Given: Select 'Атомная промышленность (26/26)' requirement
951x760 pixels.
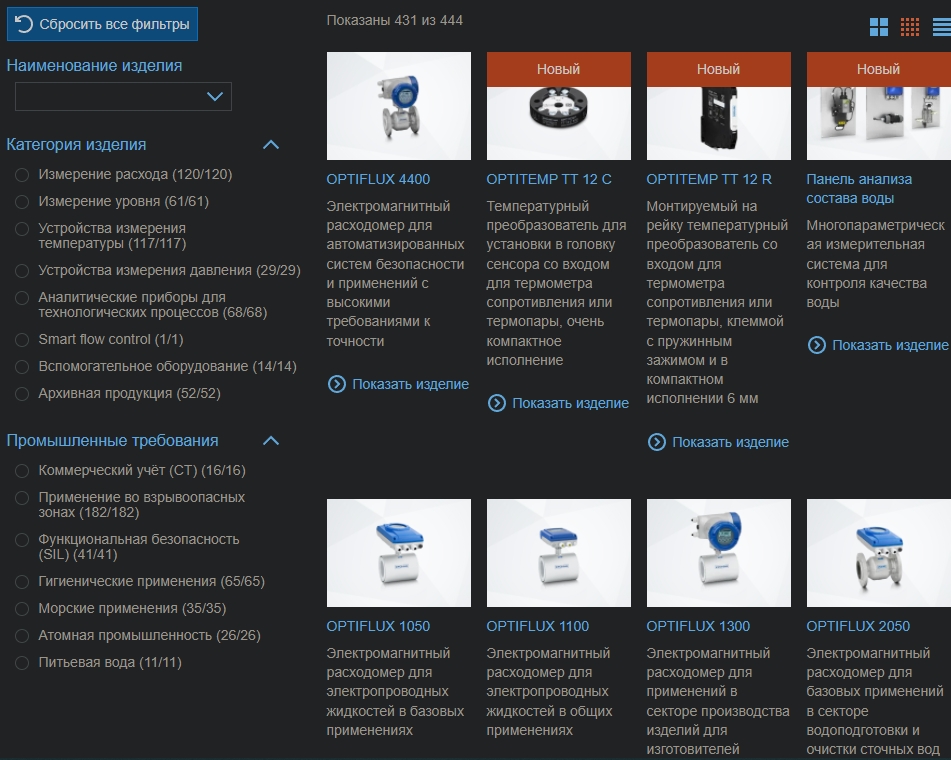Looking at the screenshot, I should 22,636.
